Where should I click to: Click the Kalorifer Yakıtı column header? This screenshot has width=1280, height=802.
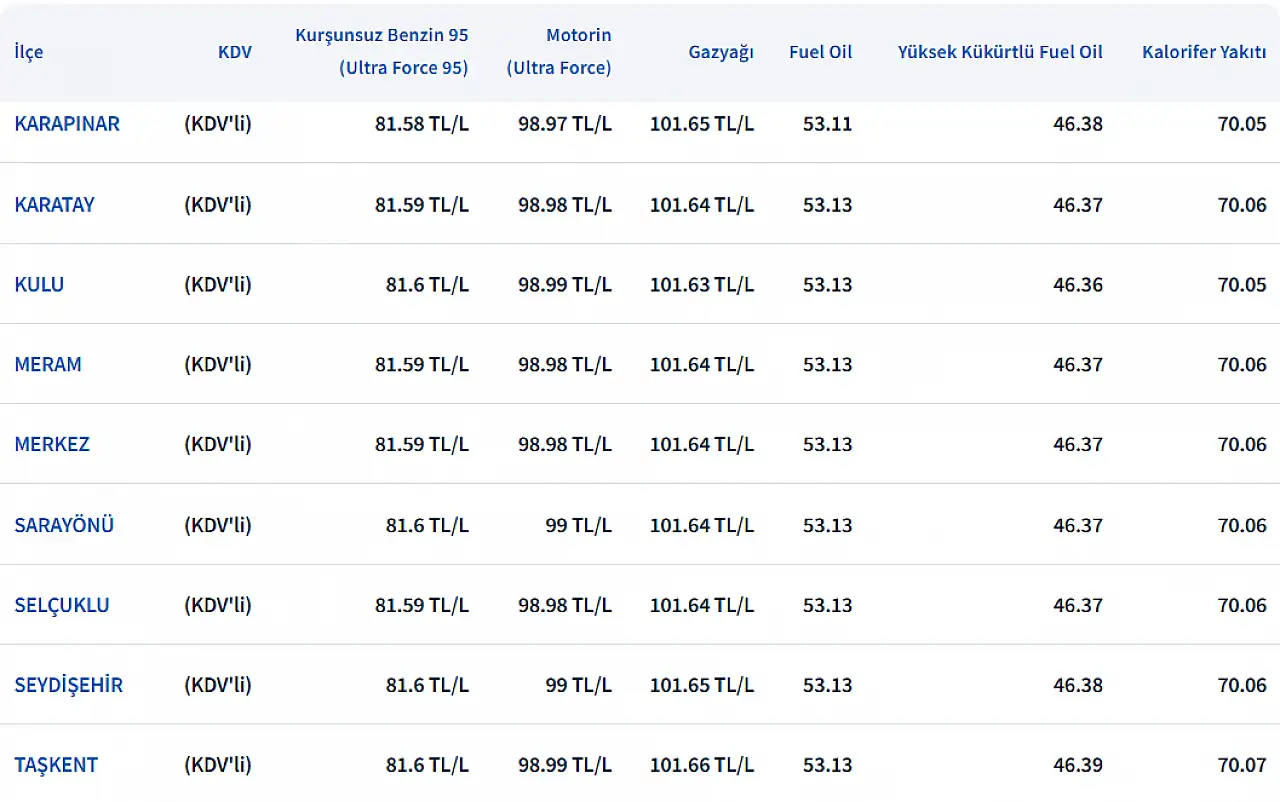(1204, 52)
